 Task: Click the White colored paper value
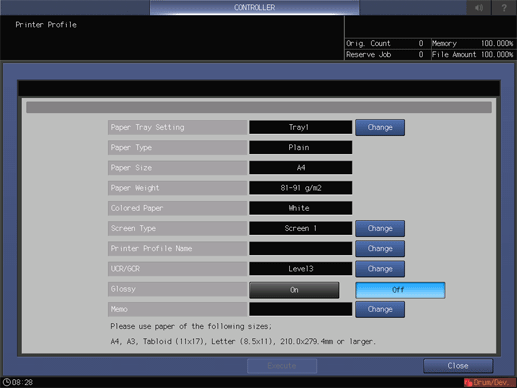click(x=300, y=208)
